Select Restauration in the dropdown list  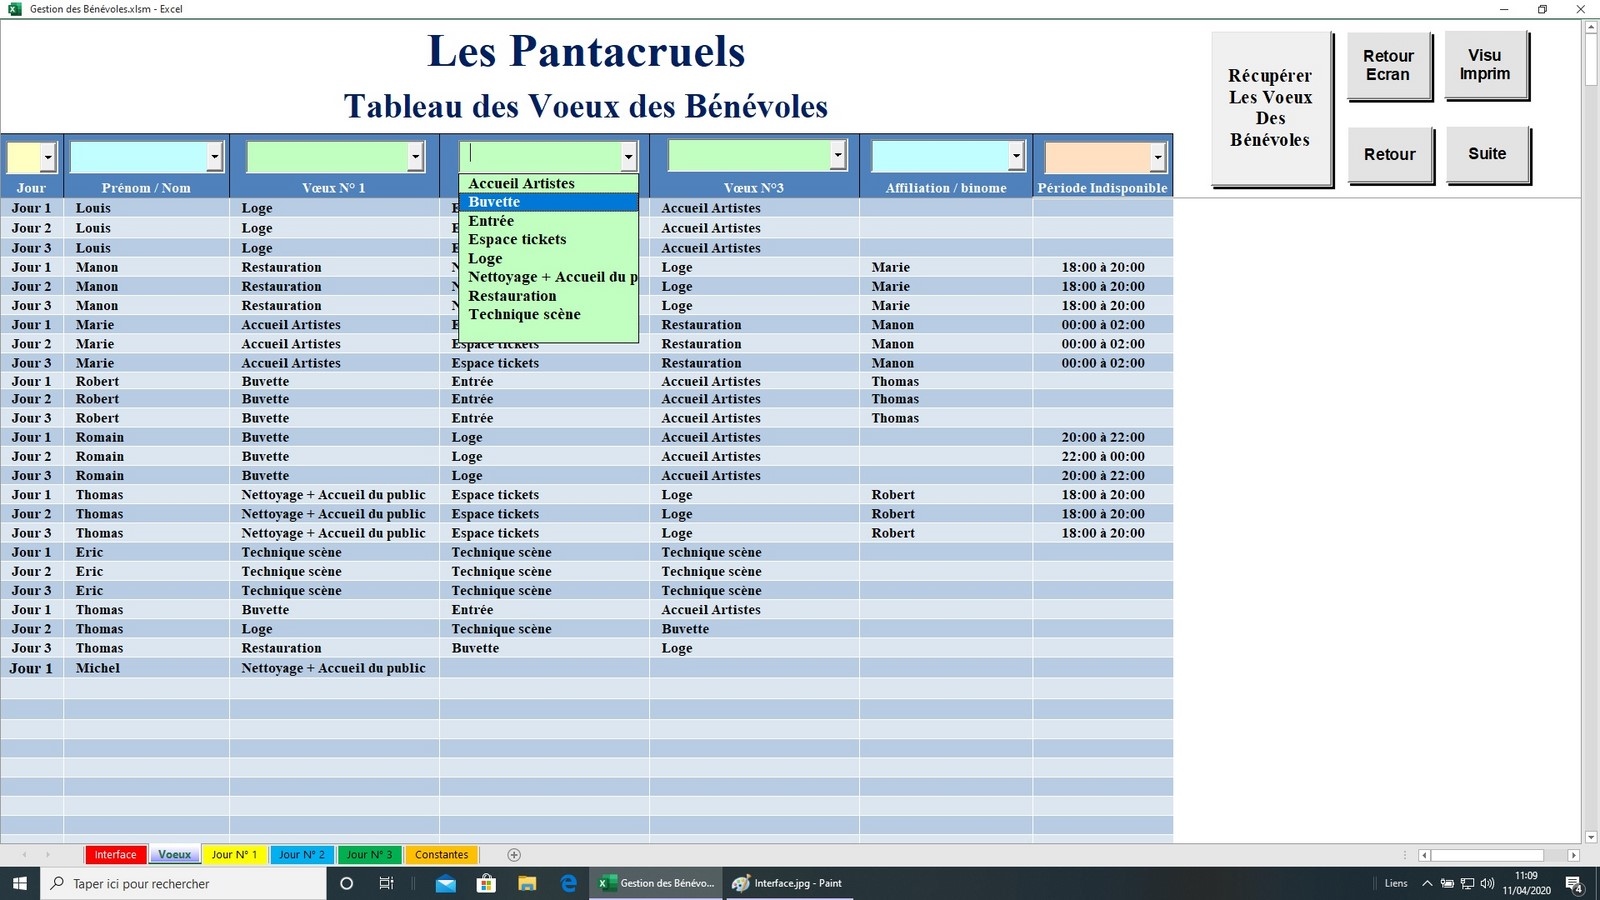pos(548,296)
